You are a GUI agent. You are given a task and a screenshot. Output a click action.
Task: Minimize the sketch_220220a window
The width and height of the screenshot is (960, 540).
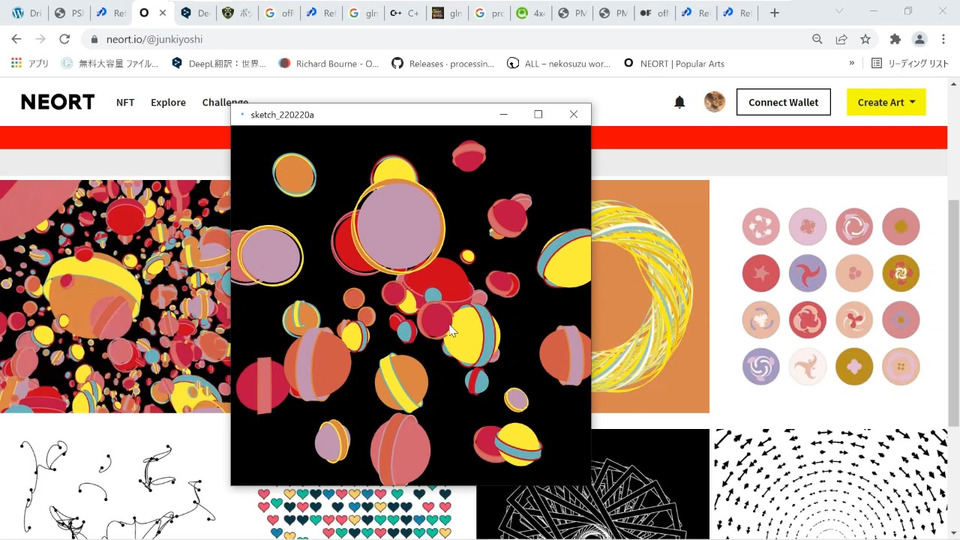tap(503, 114)
